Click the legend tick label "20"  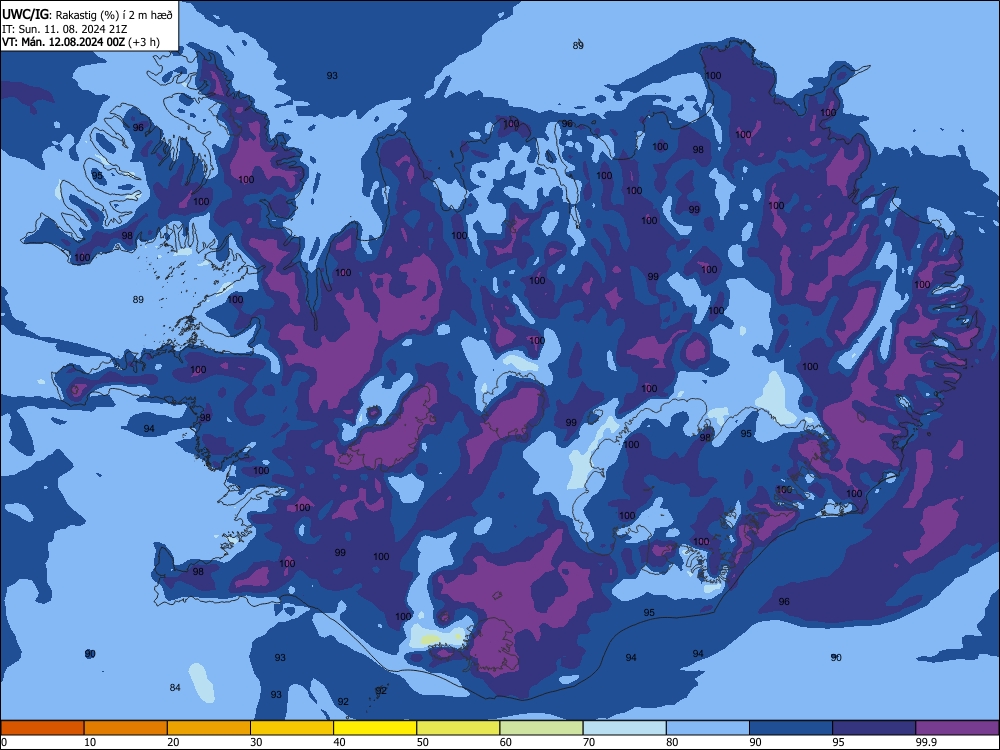(x=173, y=742)
